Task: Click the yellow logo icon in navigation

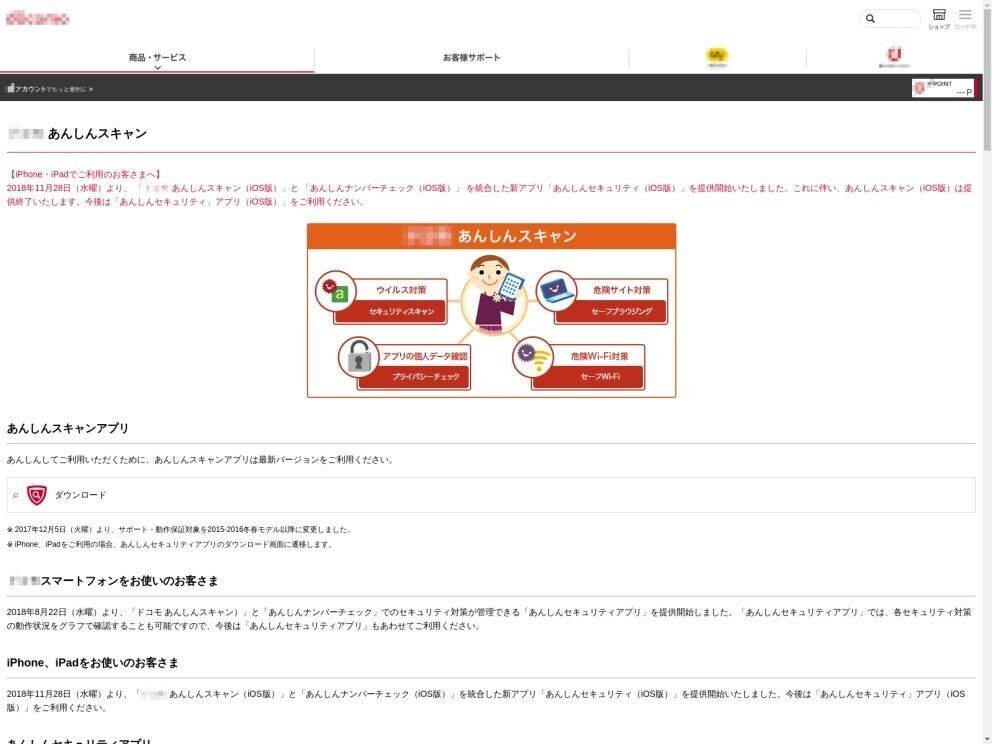Action: point(717,57)
